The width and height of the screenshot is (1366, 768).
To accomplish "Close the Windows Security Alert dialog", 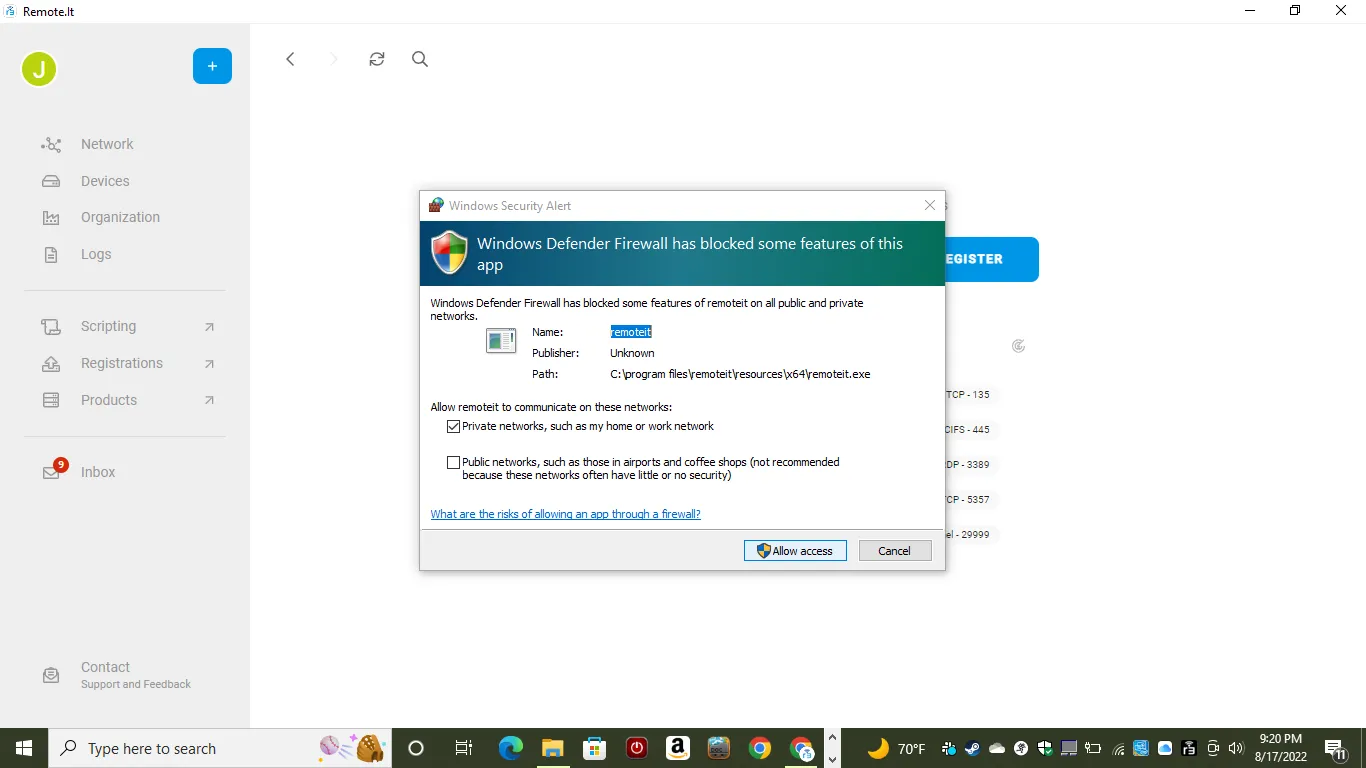I will 930,205.
